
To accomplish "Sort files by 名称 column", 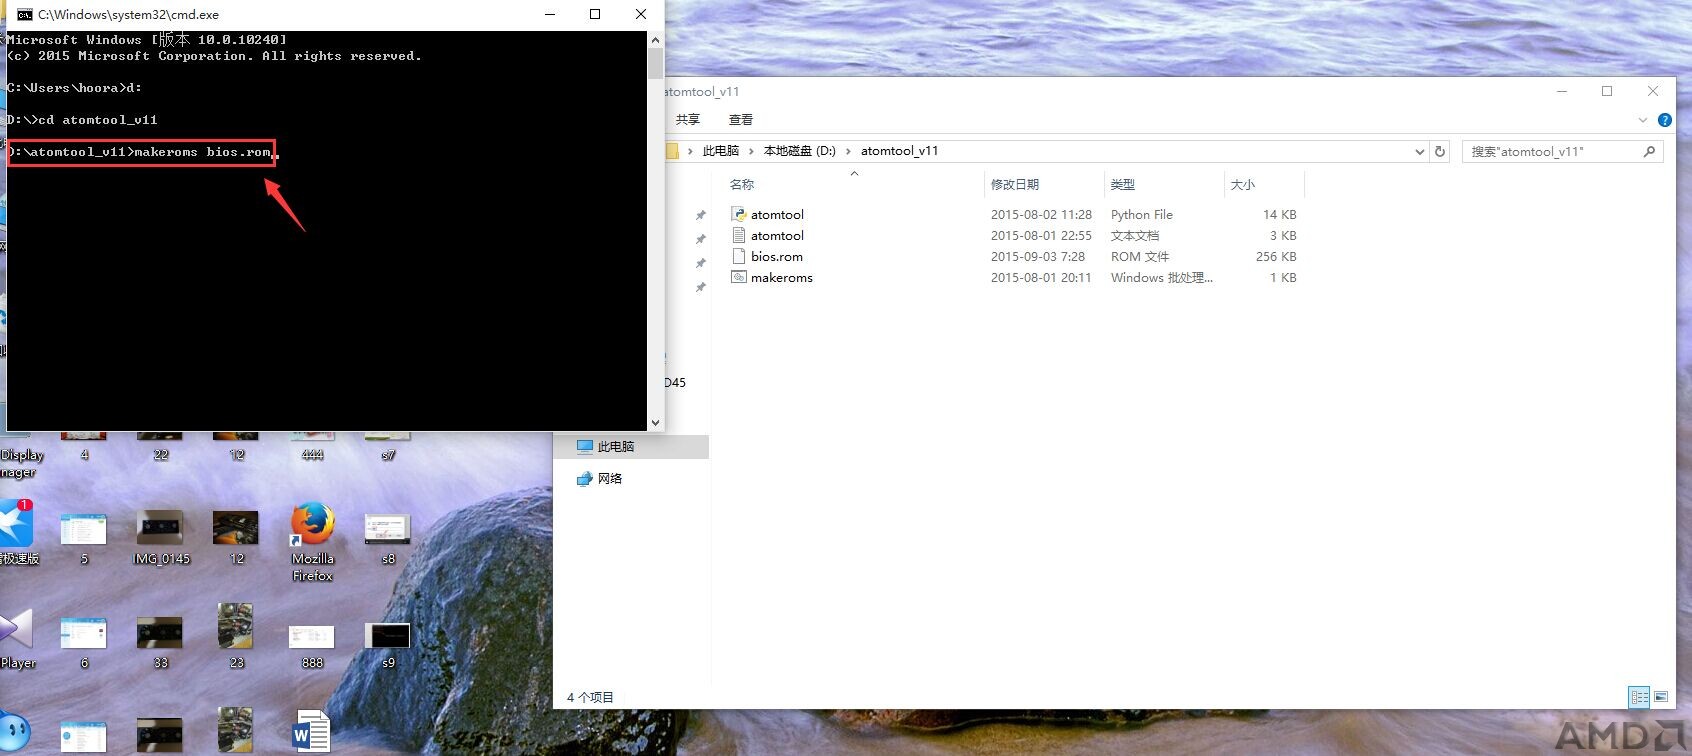I will (742, 184).
